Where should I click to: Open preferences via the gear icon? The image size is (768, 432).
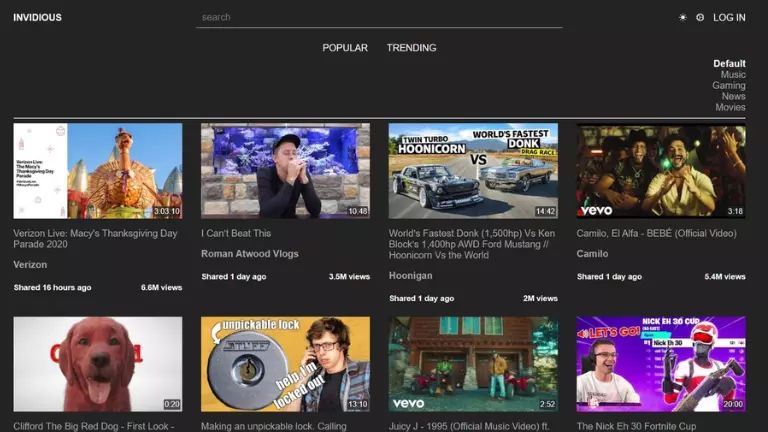click(700, 18)
